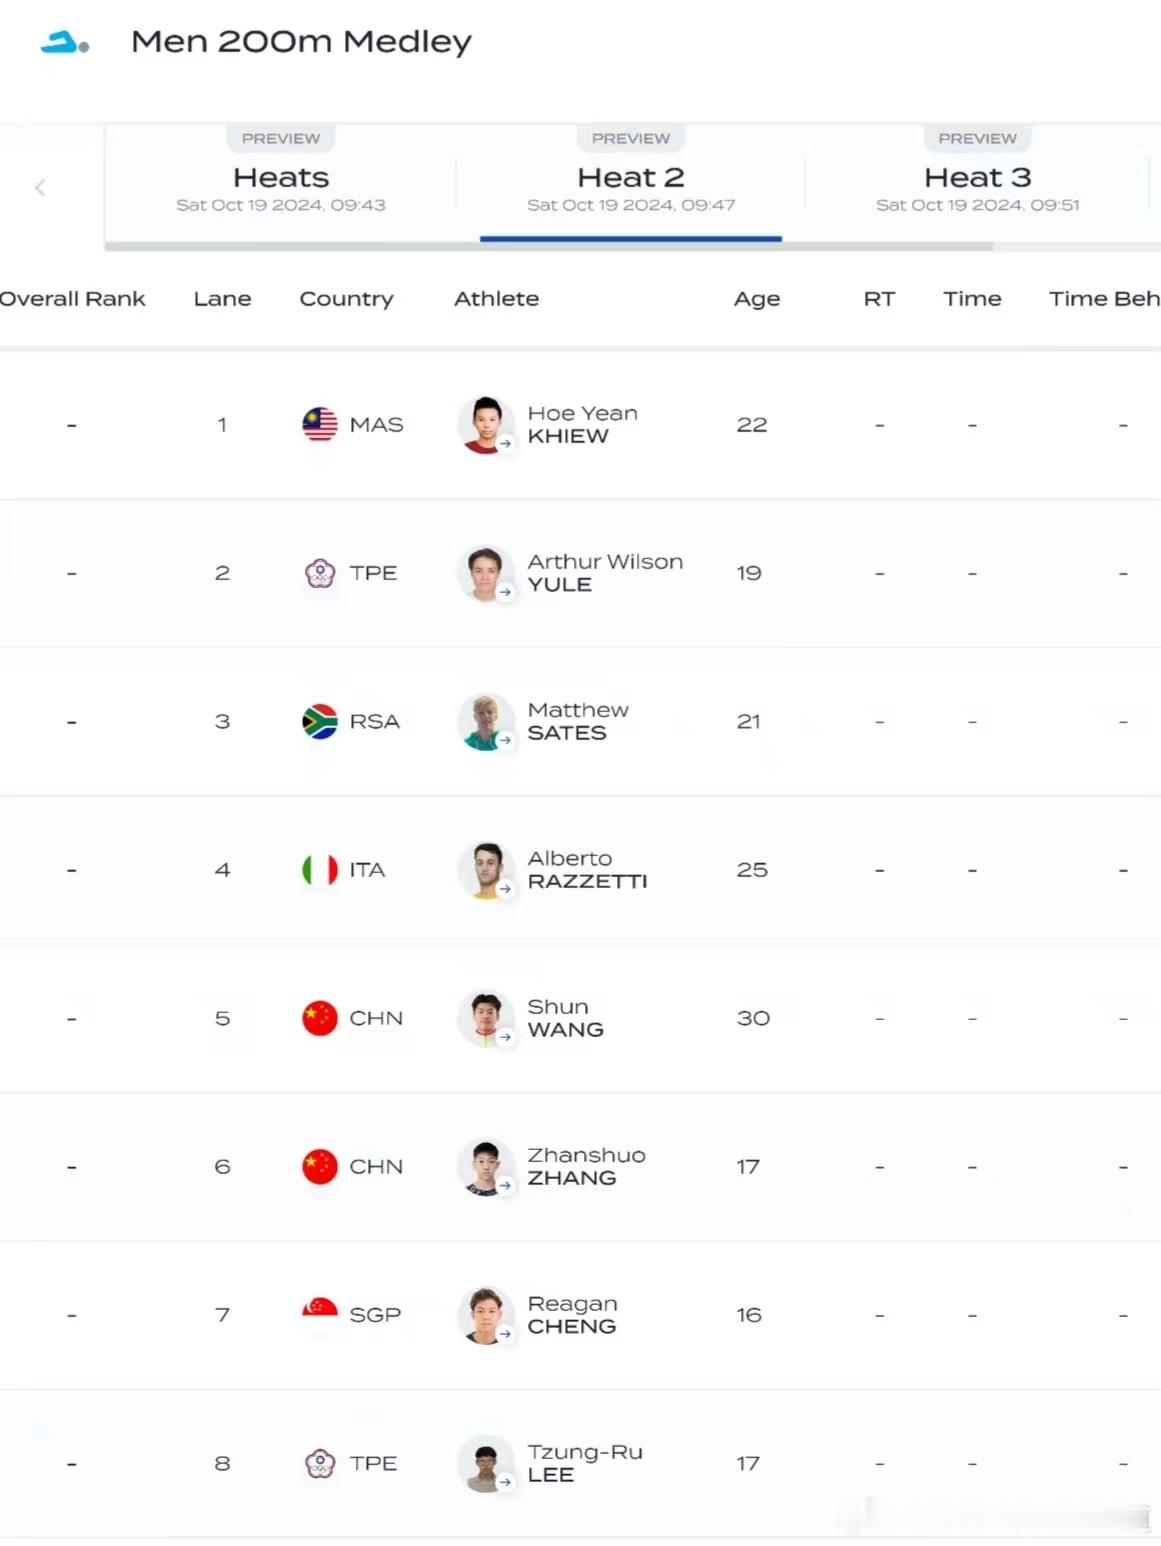Viewport: 1161px width, 1546px height.
Task: Click Zhanshuo Zhang's profile photo
Action: coord(486,1167)
